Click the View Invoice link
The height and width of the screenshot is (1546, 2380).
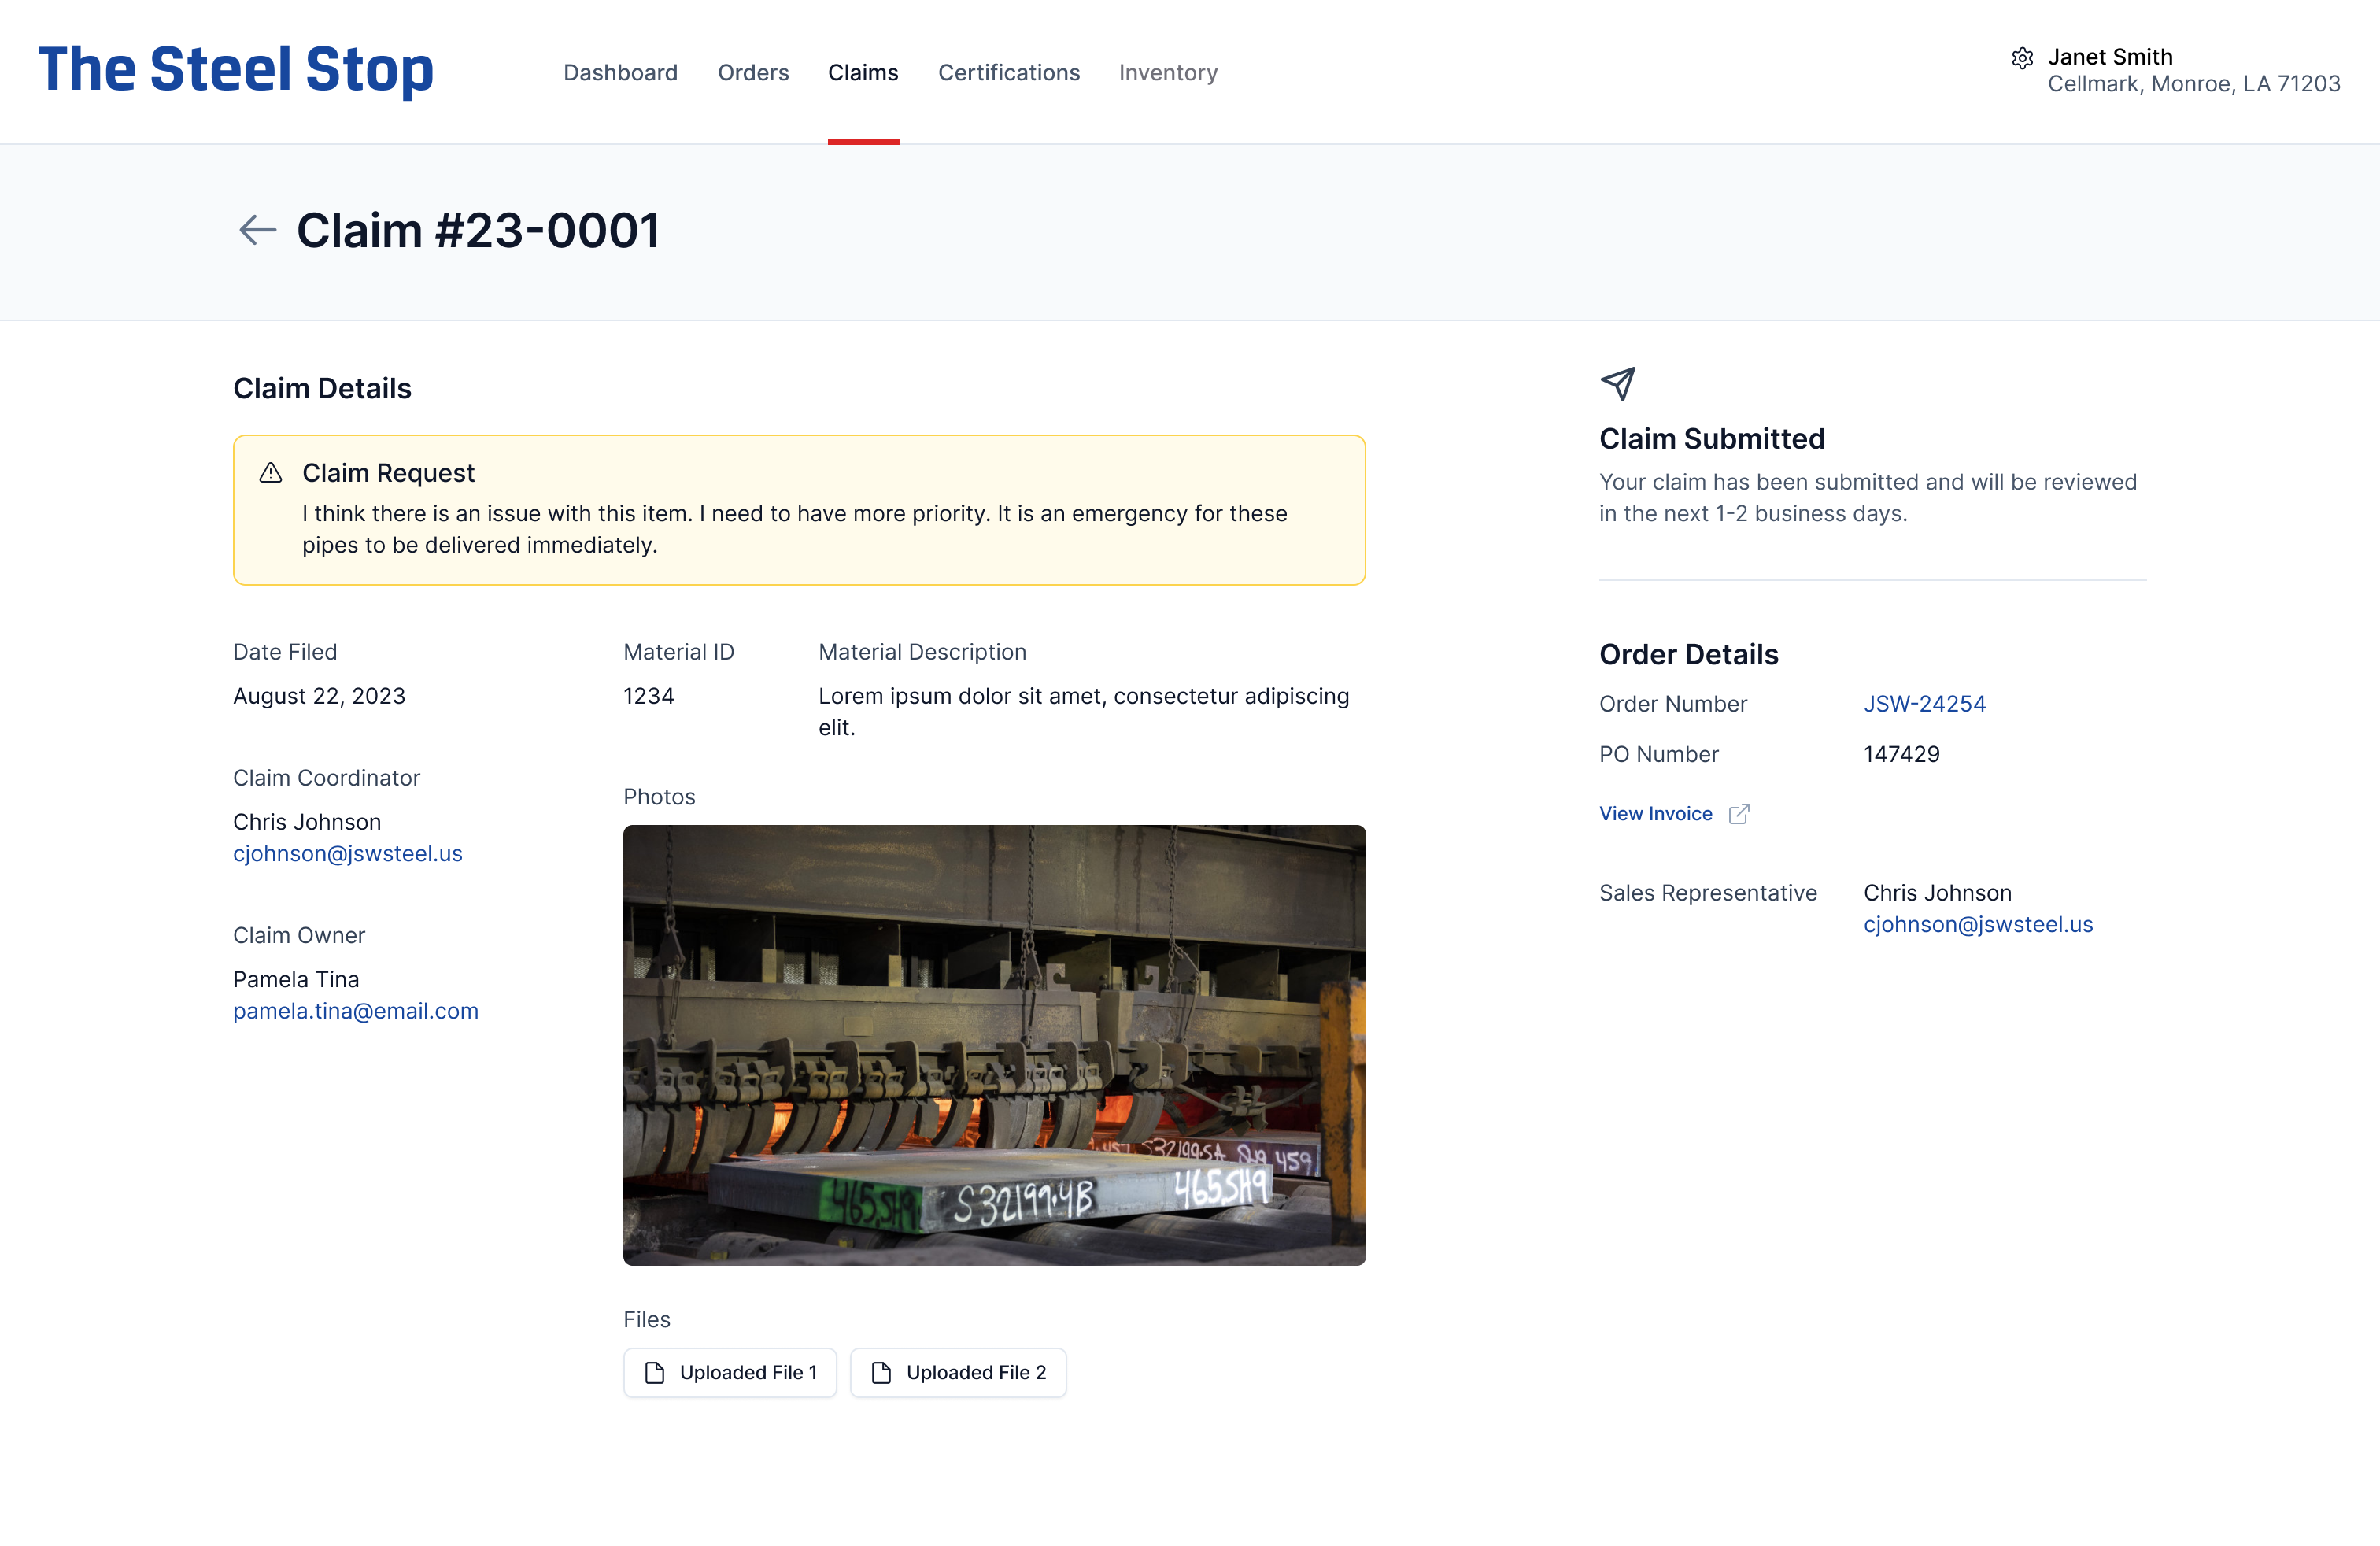1655,814
